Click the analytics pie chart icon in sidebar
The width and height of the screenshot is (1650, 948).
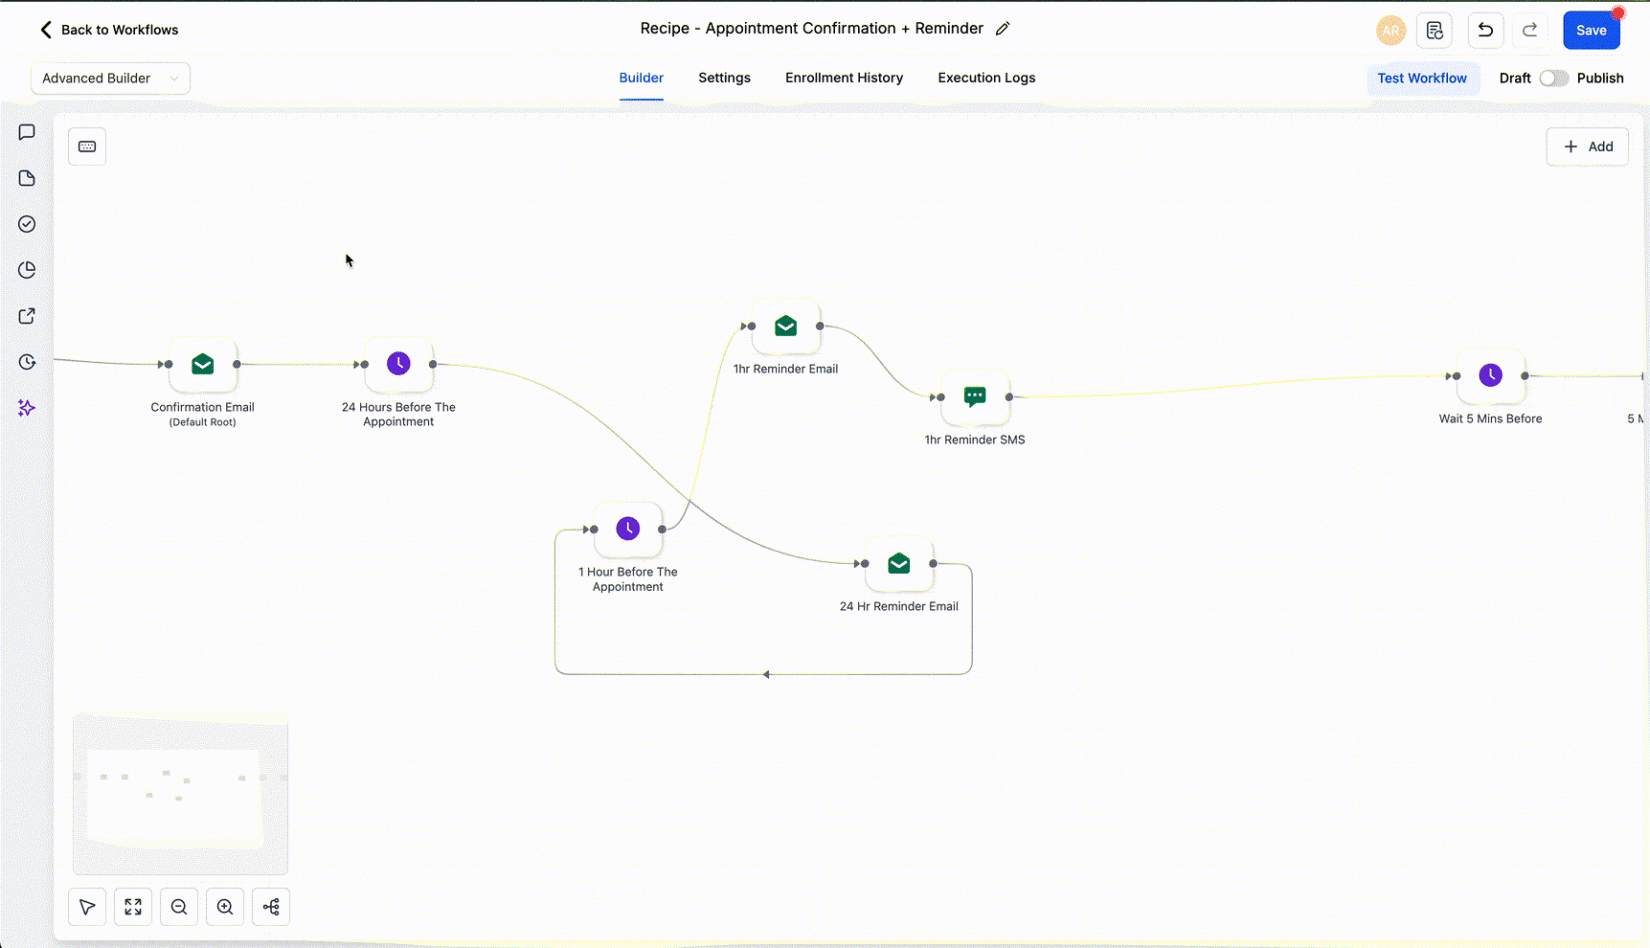click(x=26, y=269)
